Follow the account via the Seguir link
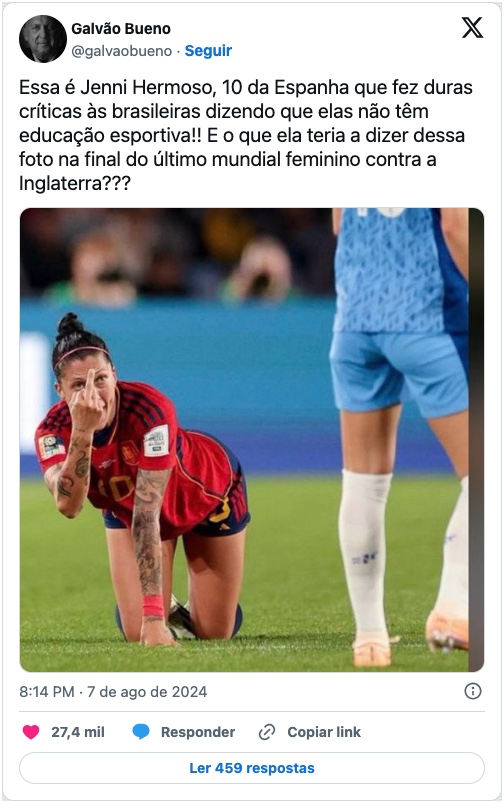Screen dimensions: 504x804 (208, 51)
